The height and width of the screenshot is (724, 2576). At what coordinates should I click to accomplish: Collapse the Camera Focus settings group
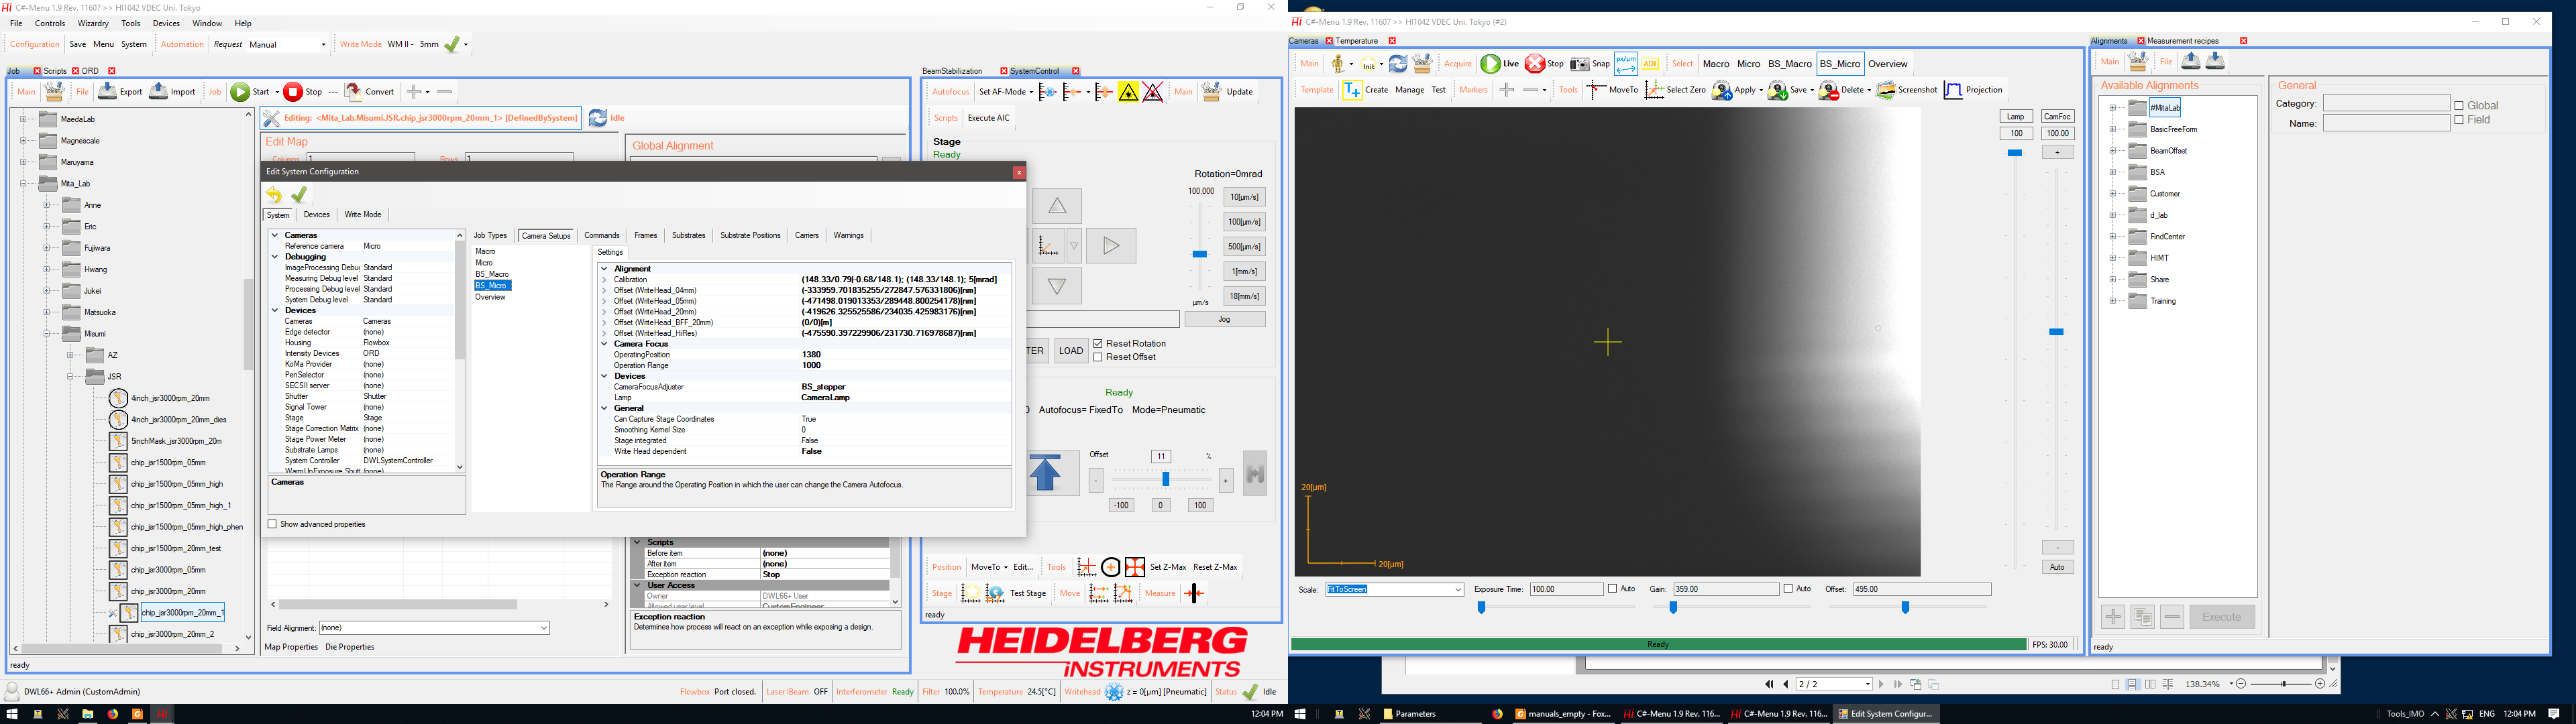click(x=604, y=344)
